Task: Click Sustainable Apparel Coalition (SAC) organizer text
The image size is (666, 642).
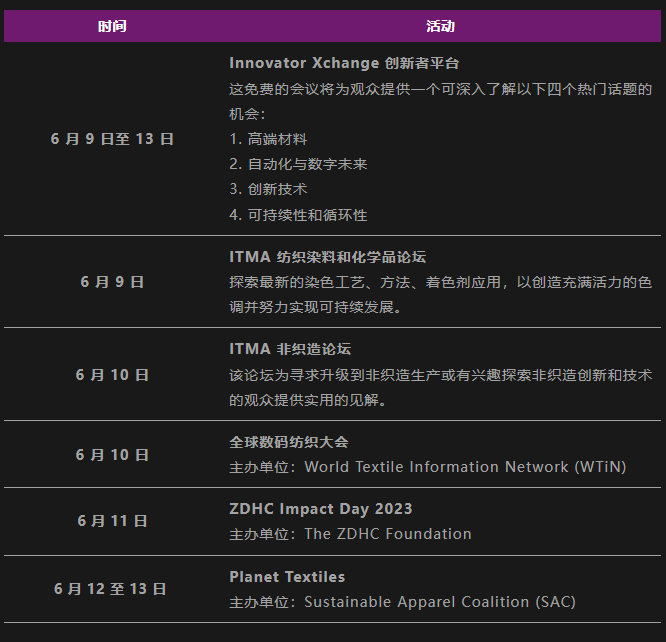Action: [x=440, y=602]
